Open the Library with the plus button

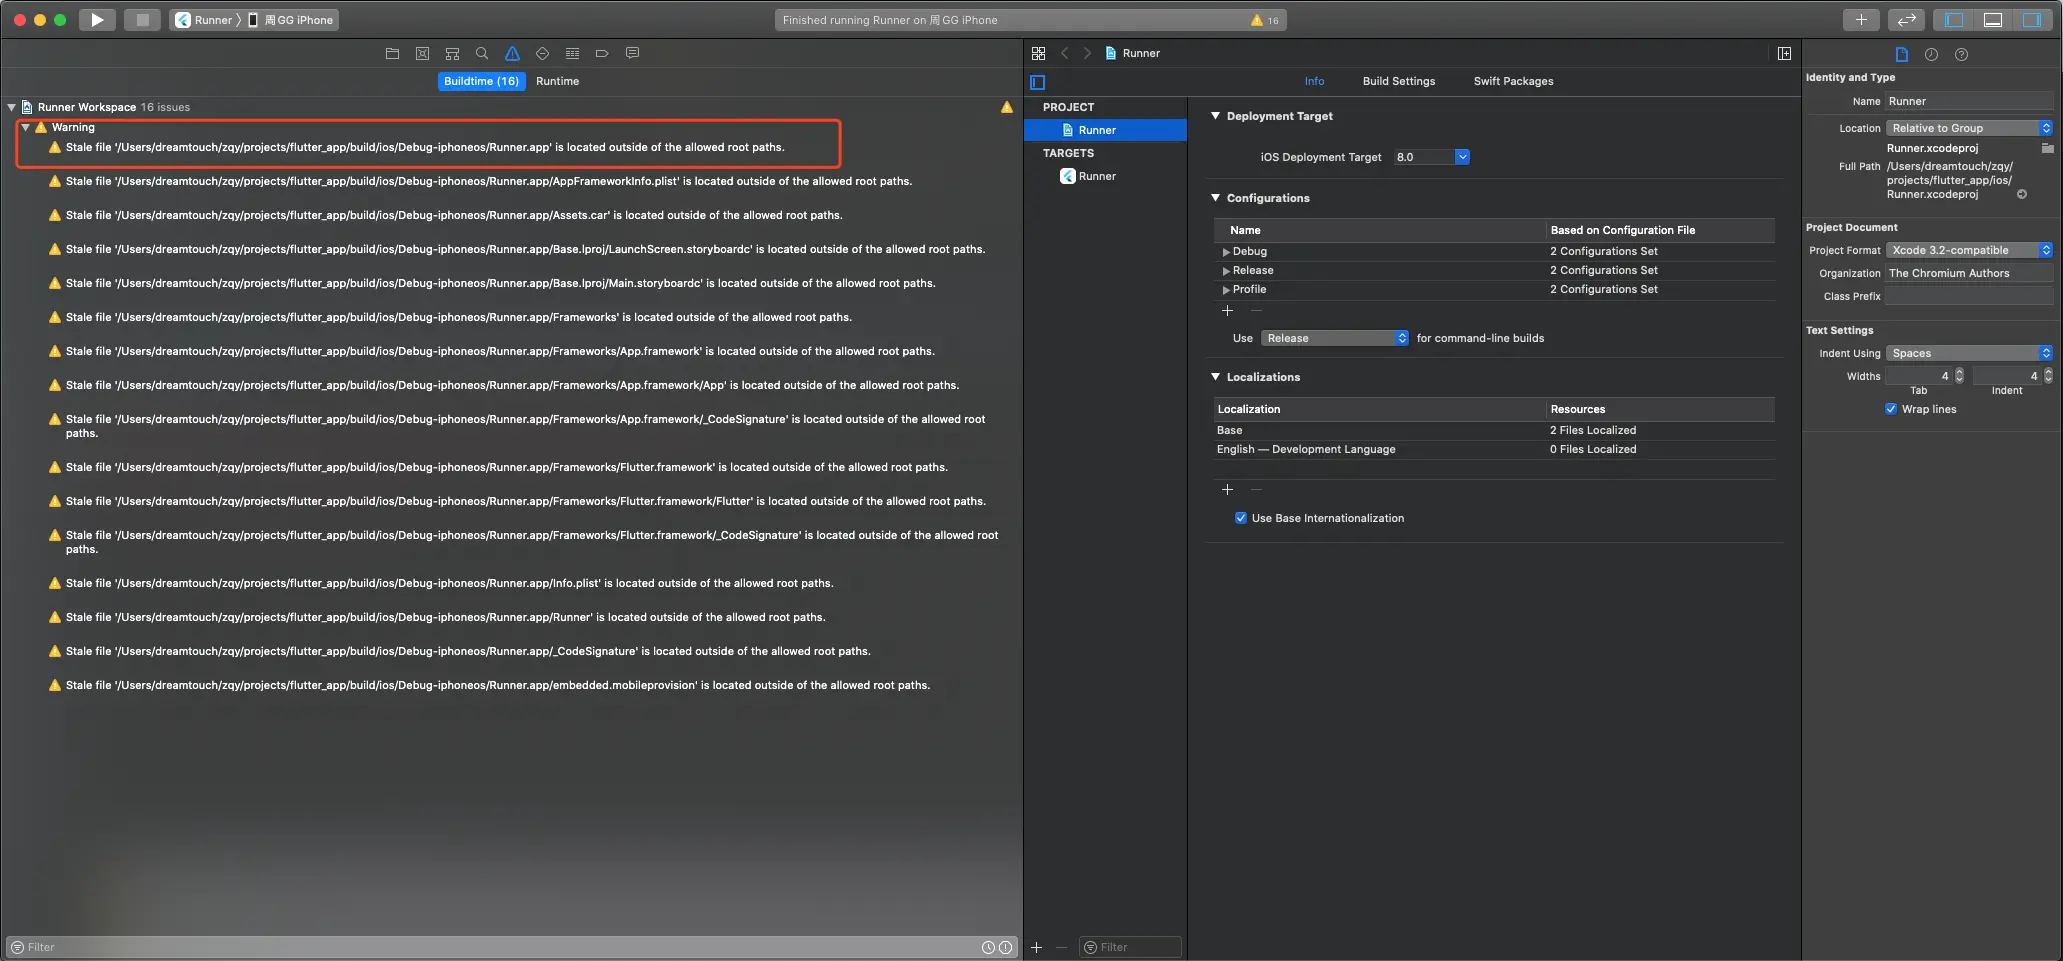[x=1861, y=20]
